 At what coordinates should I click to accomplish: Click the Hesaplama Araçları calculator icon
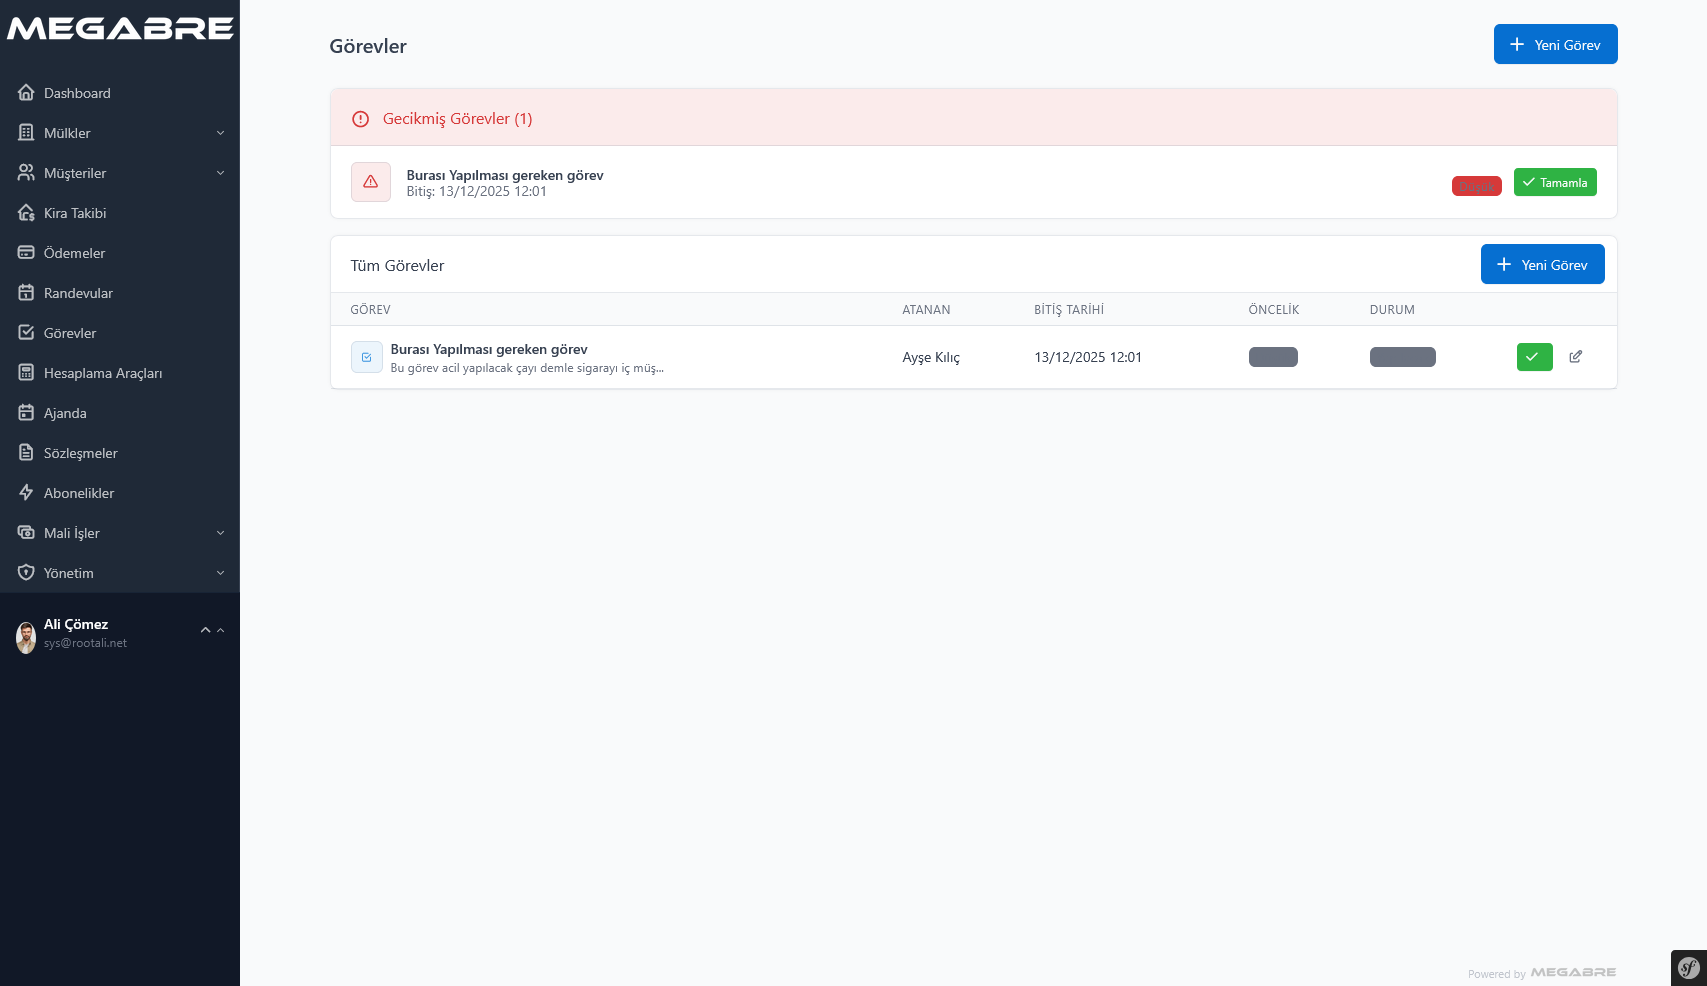26,373
